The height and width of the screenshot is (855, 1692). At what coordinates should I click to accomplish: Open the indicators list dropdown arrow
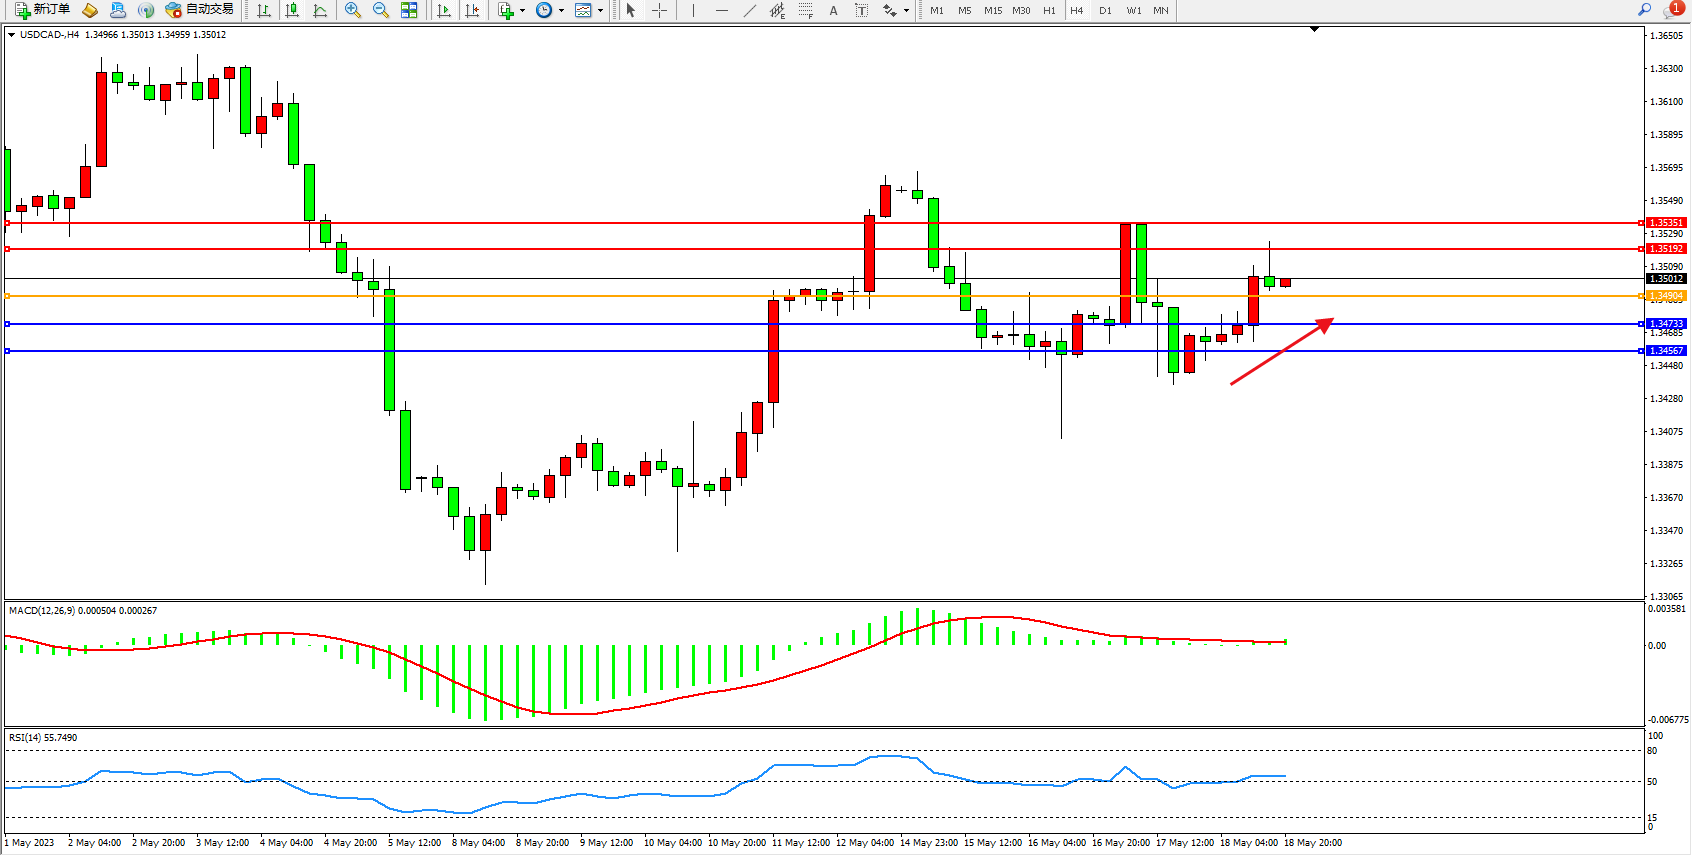pos(522,11)
